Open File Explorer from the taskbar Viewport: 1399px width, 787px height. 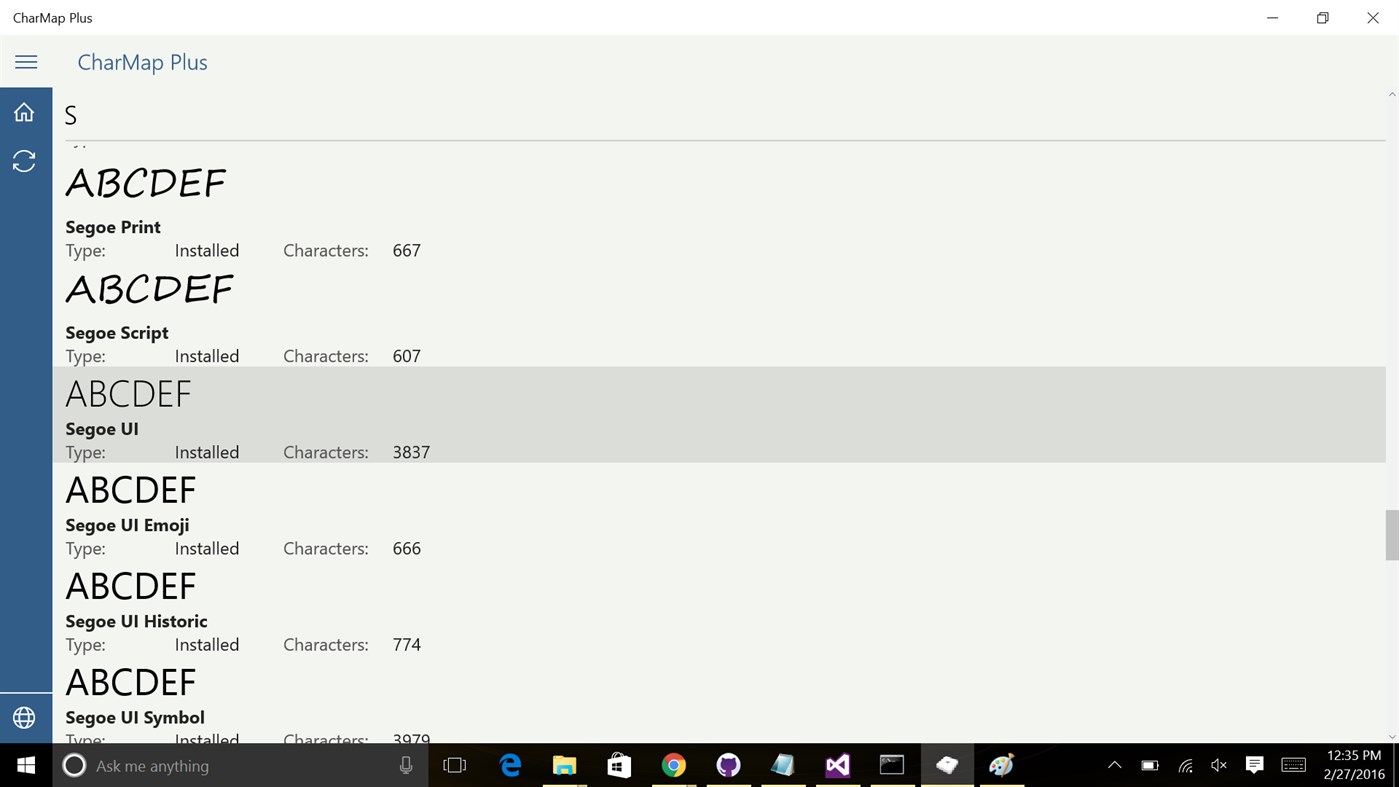pyautogui.click(x=564, y=765)
